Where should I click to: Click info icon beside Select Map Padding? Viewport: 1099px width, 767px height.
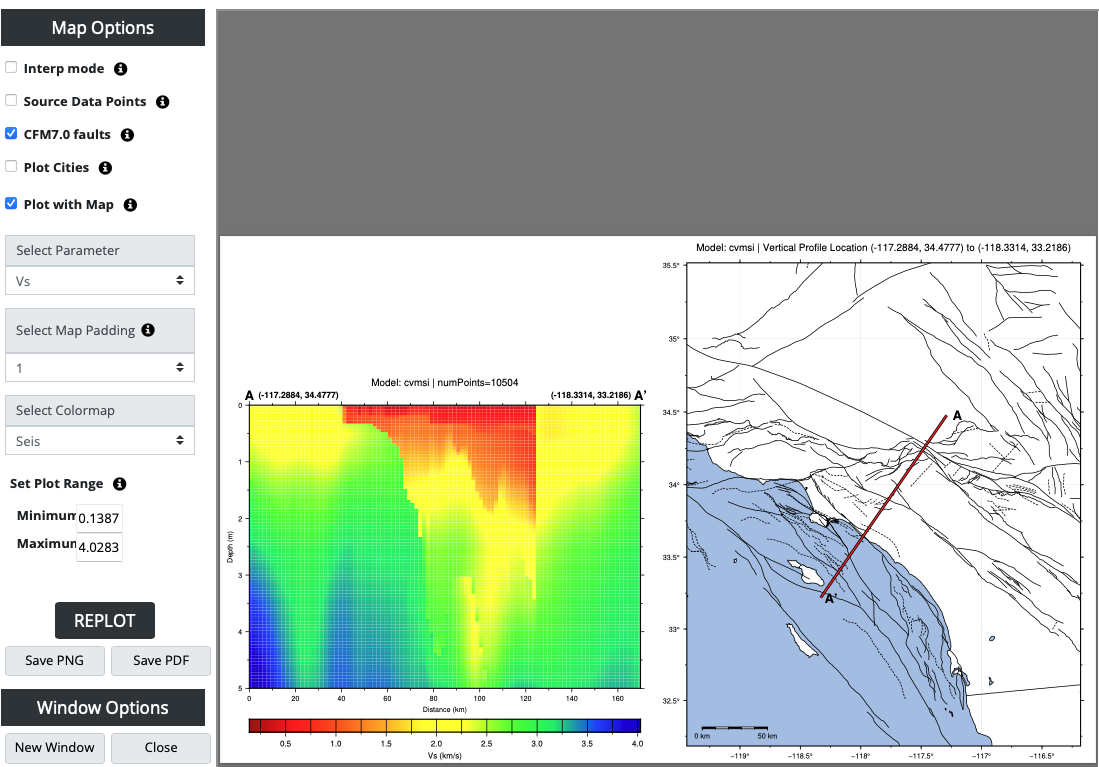click(148, 330)
